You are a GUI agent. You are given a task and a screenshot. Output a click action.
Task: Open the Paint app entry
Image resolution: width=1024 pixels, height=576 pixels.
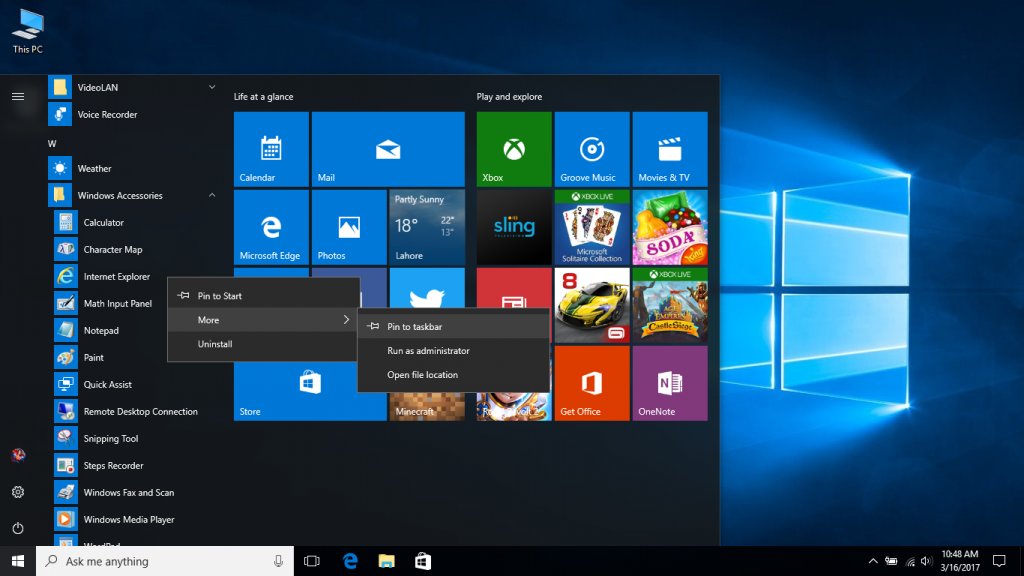(93, 357)
